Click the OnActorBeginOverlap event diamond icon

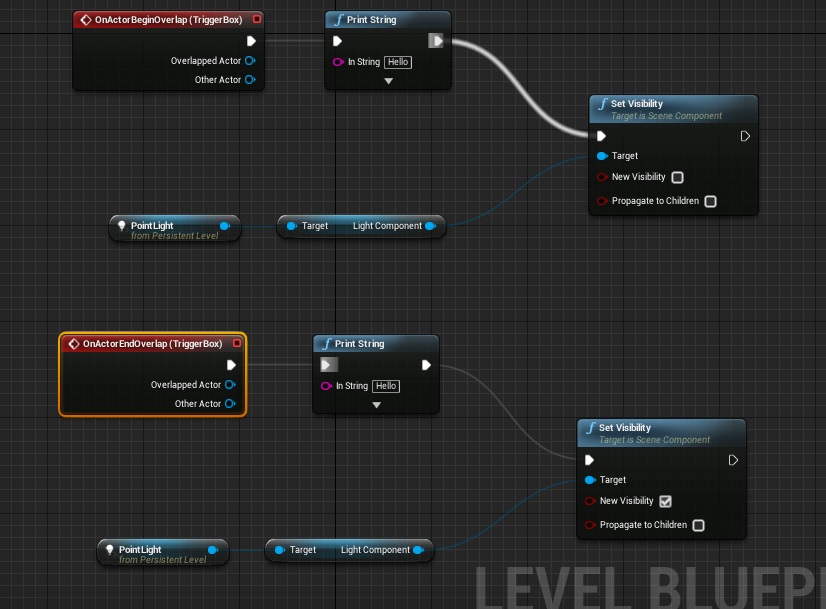(x=86, y=20)
